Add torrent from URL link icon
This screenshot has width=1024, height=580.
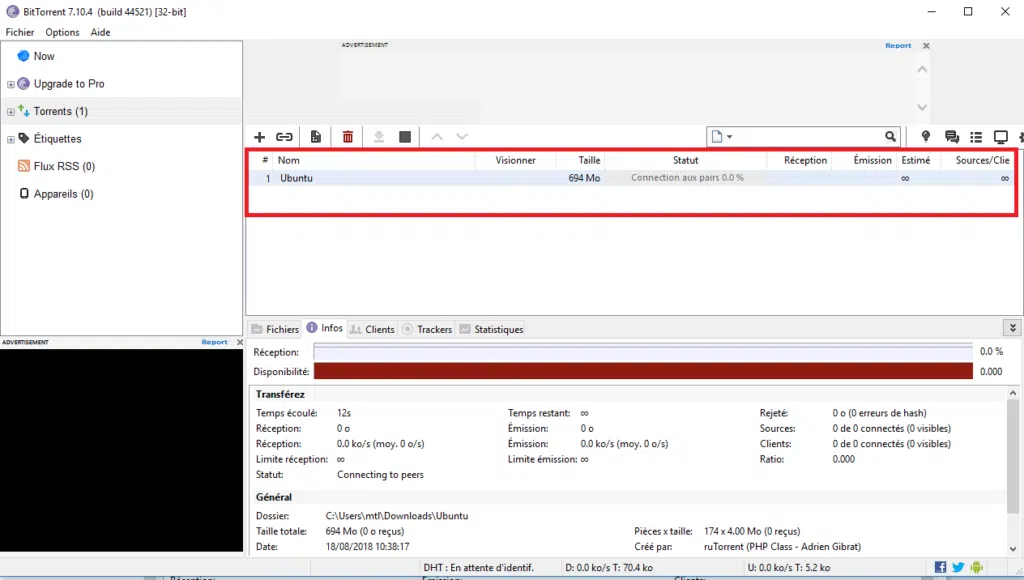[284, 137]
